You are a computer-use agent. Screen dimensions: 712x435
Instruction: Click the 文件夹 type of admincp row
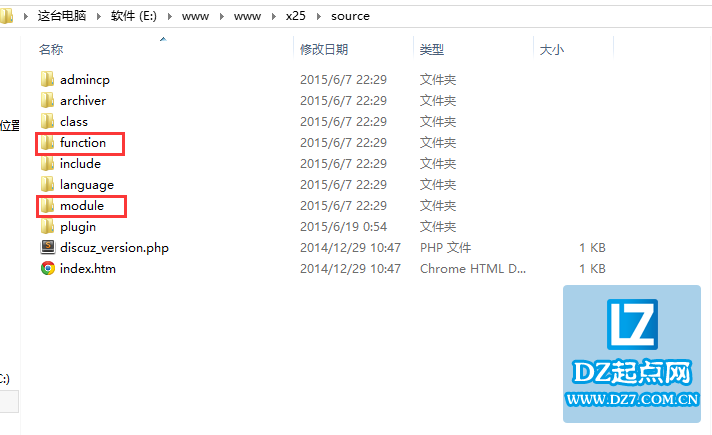438,80
